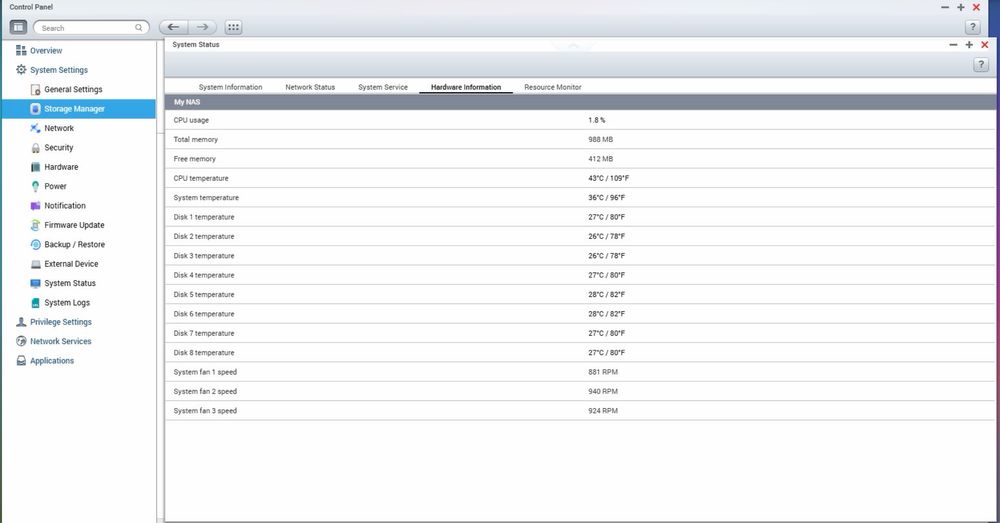Click the Power bulb icon
The width and height of the screenshot is (1000, 523).
click(36, 186)
